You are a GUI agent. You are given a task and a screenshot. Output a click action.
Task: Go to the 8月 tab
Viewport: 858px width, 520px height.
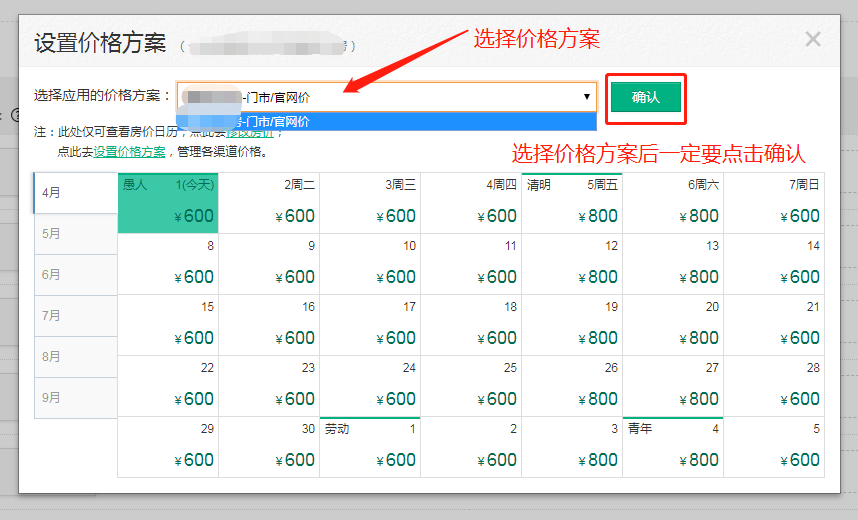(x=76, y=356)
